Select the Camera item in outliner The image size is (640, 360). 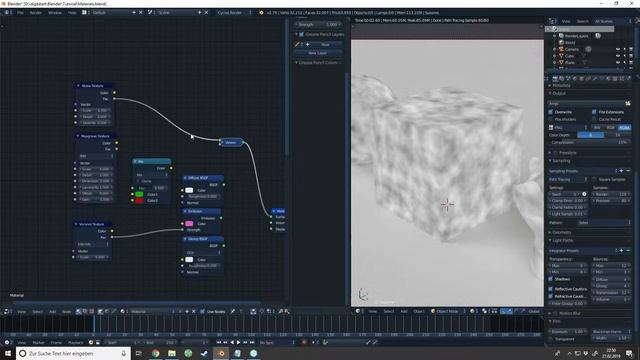click(x=571, y=49)
